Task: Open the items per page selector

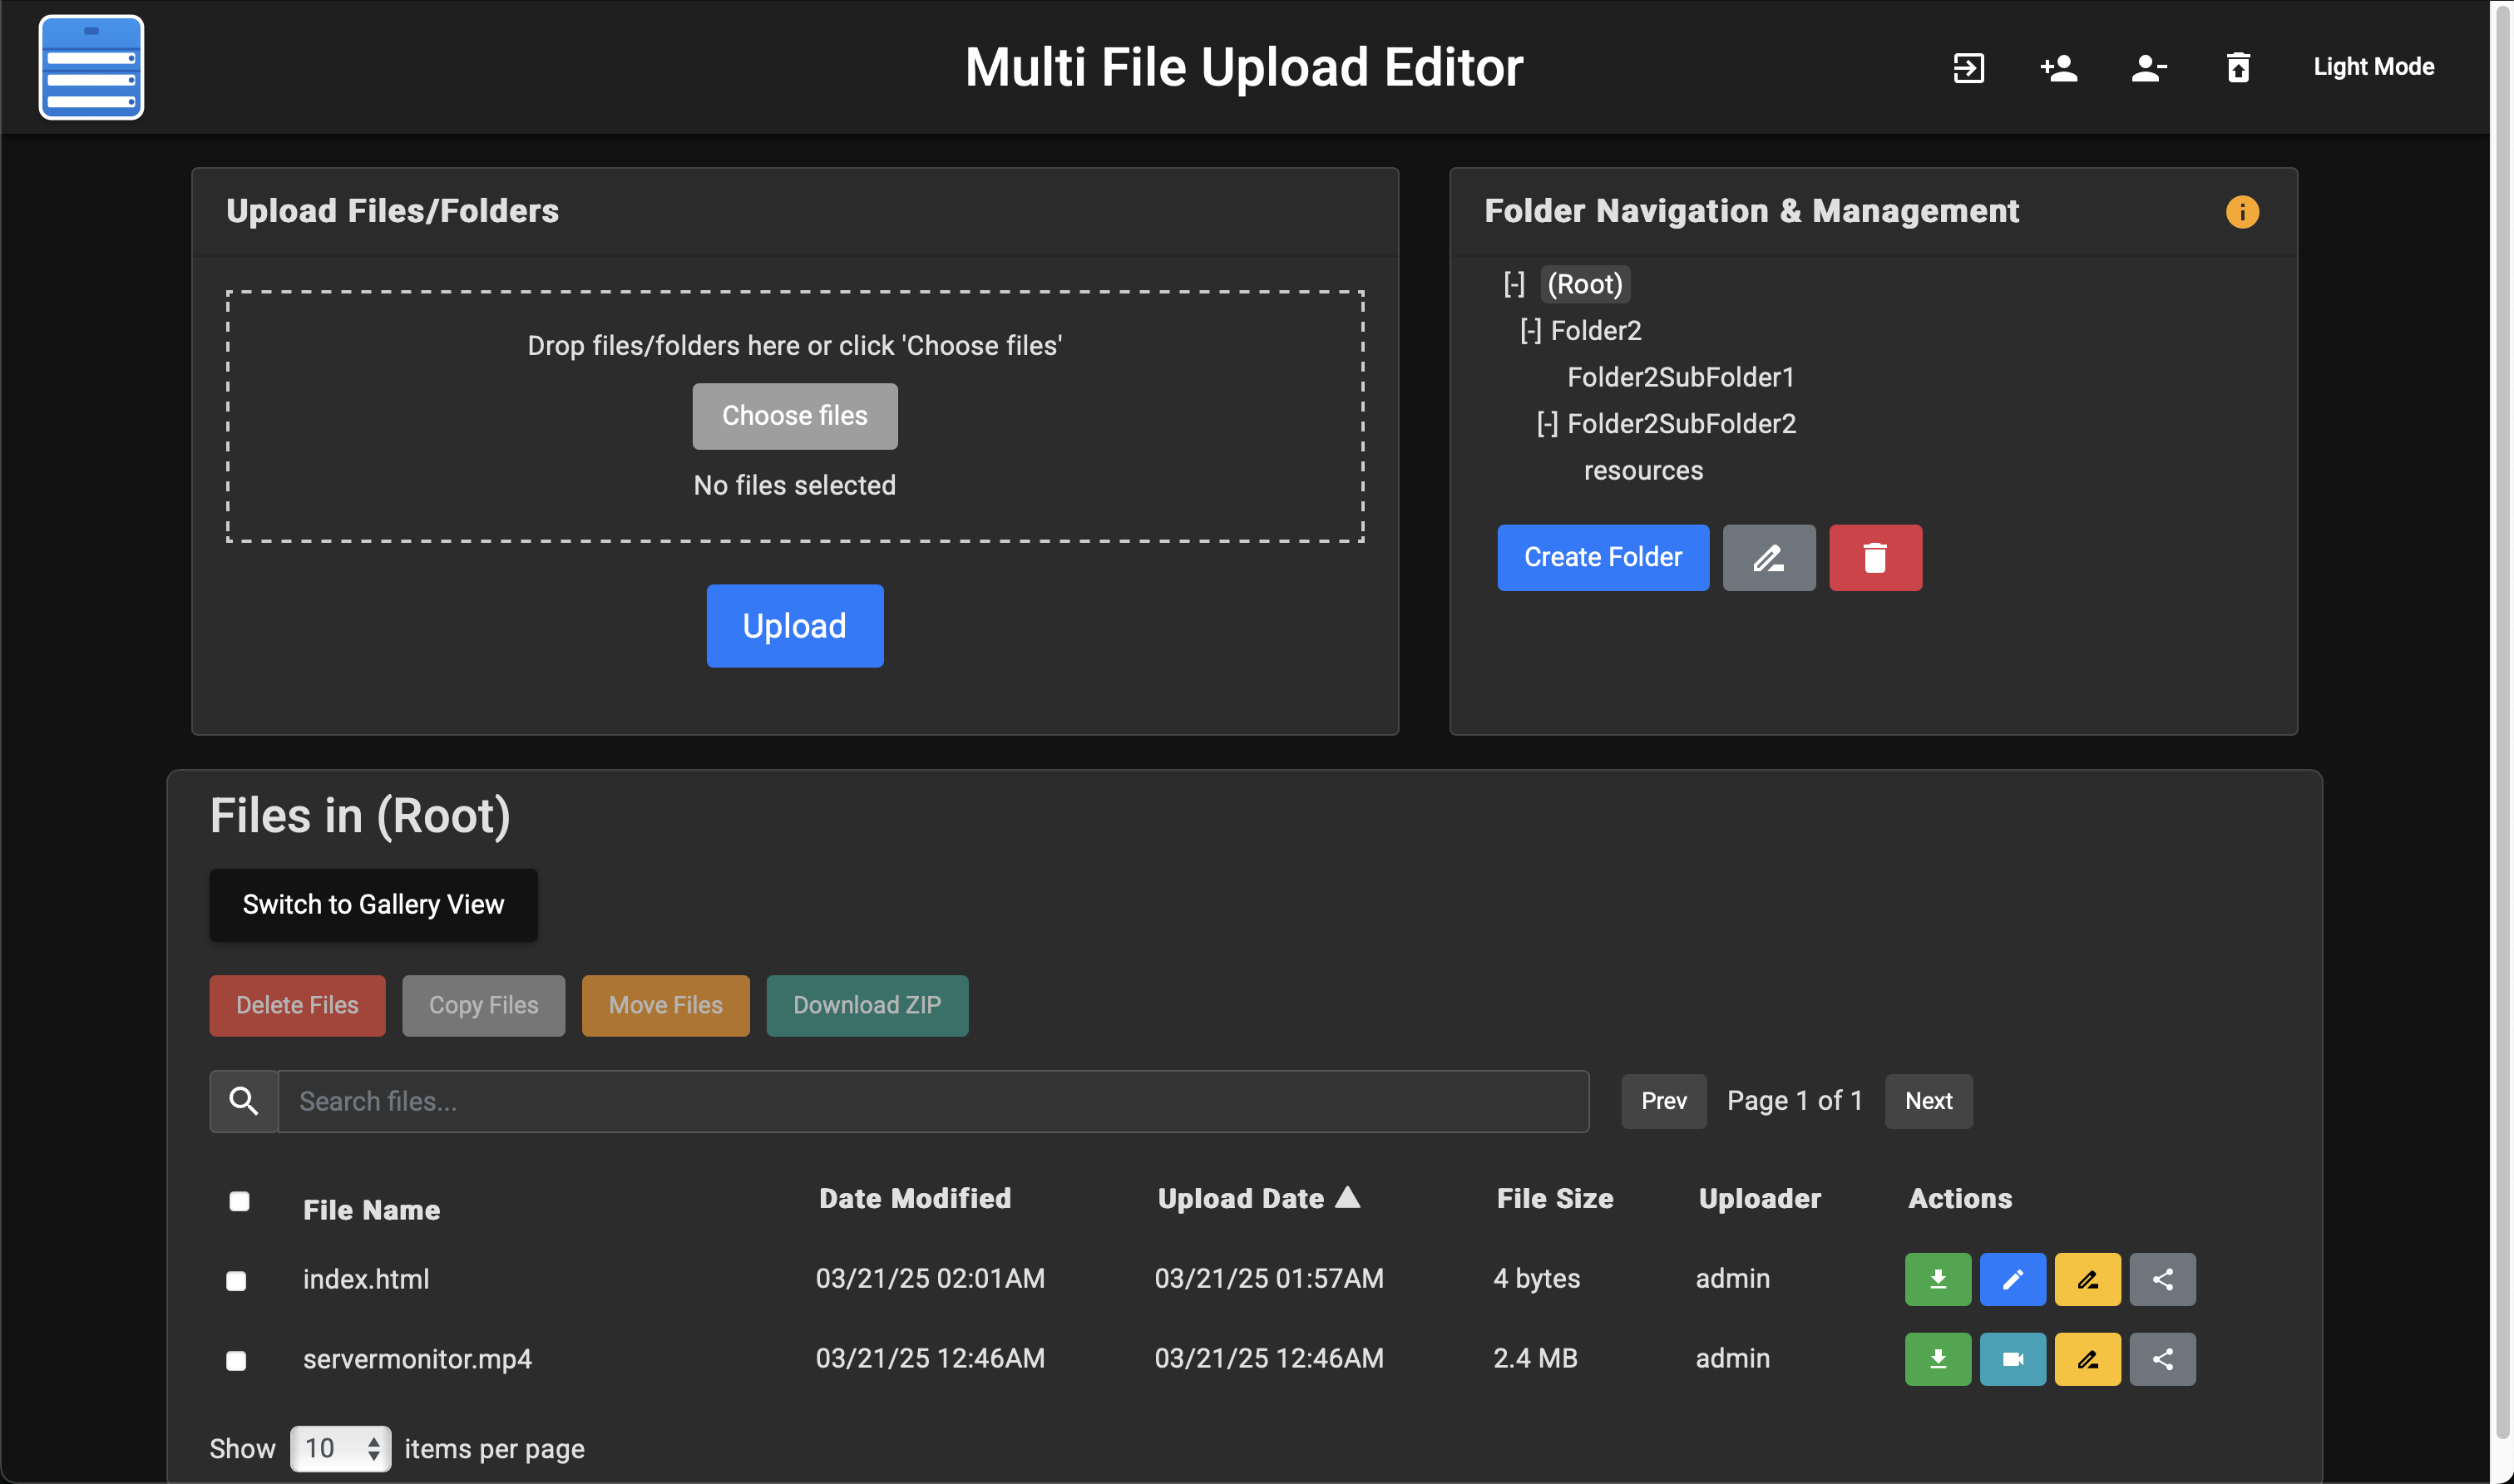Action: coord(340,1448)
